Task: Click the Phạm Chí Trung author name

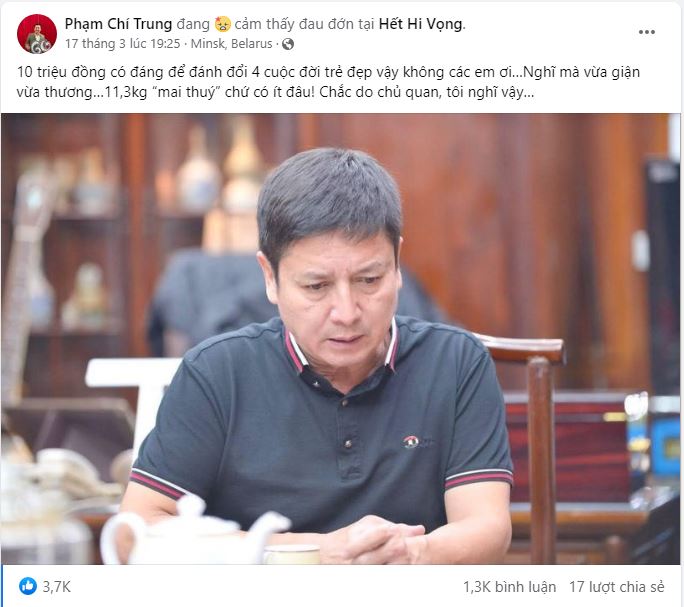Action: (x=119, y=24)
